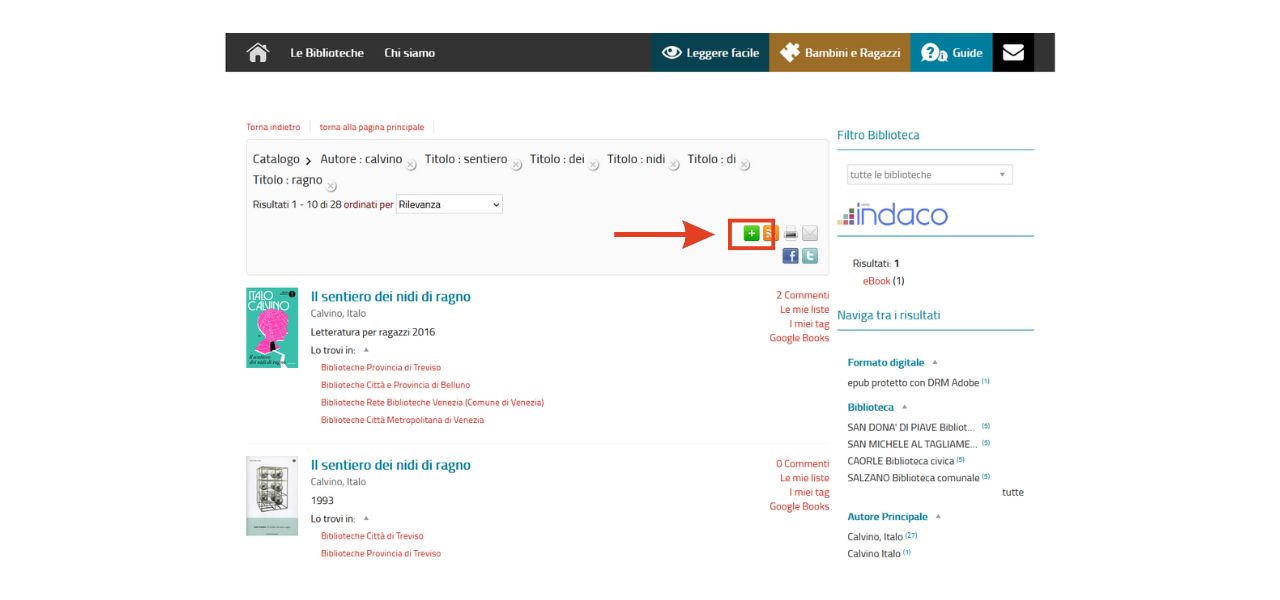
Task: Open the black envelope contact icon
Action: pyautogui.click(x=1013, y=53)
